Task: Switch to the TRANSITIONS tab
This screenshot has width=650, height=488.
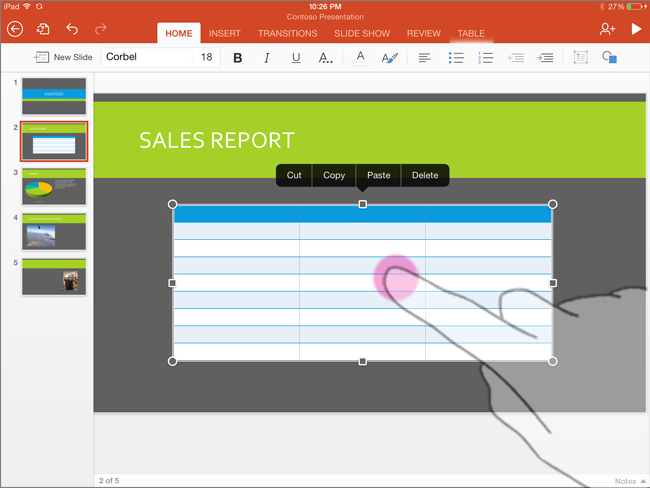Action: point(287,33)
